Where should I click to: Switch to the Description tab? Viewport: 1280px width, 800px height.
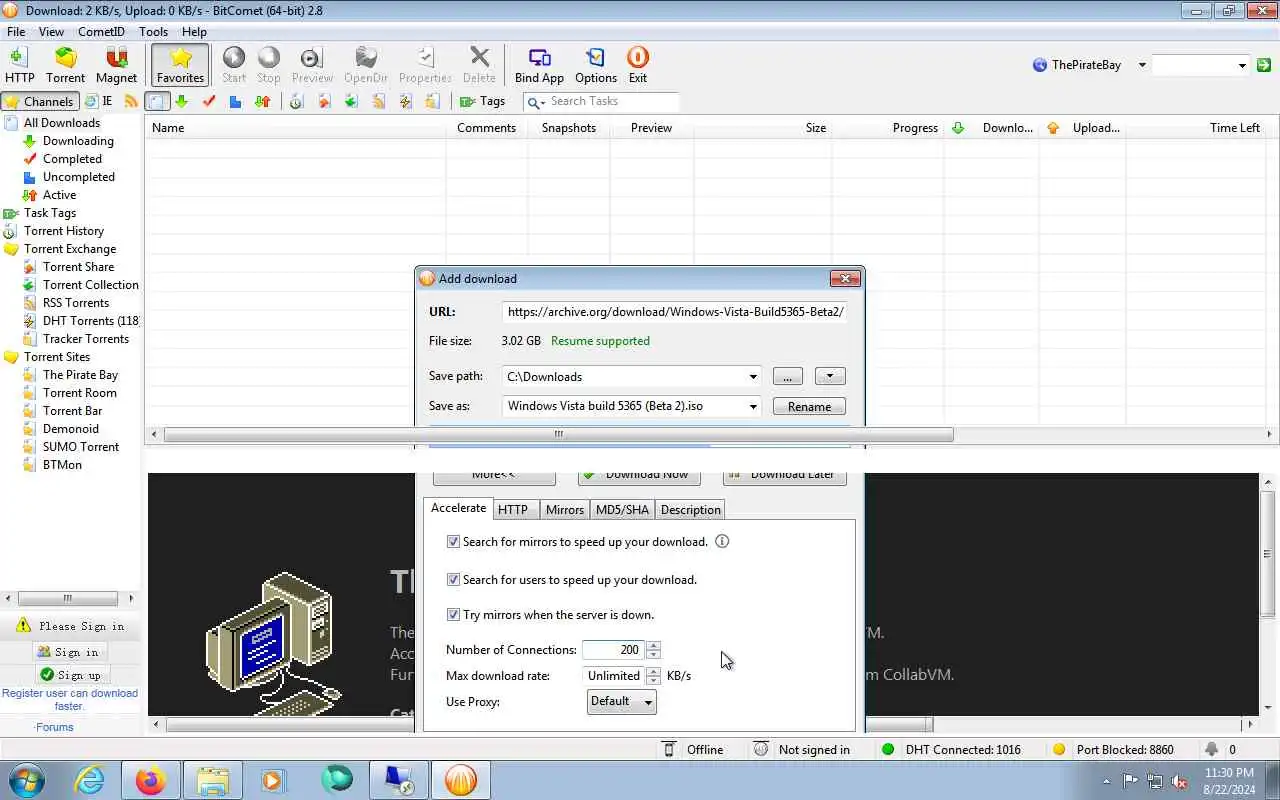pos(690,509)
